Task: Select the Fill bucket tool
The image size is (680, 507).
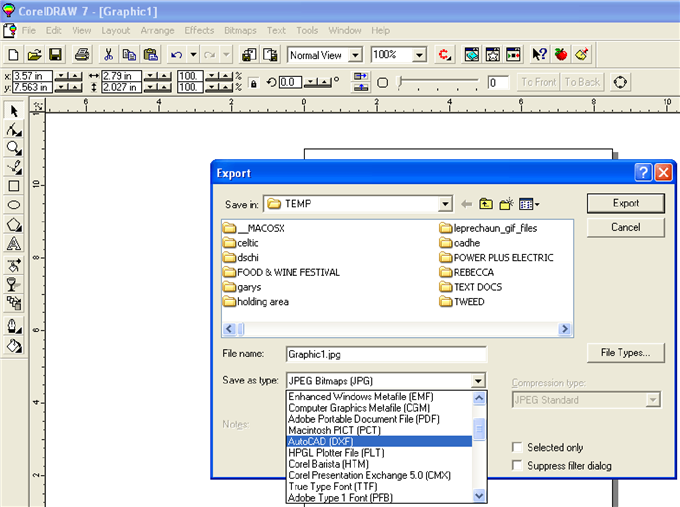Action: click(x=14, y=346)
